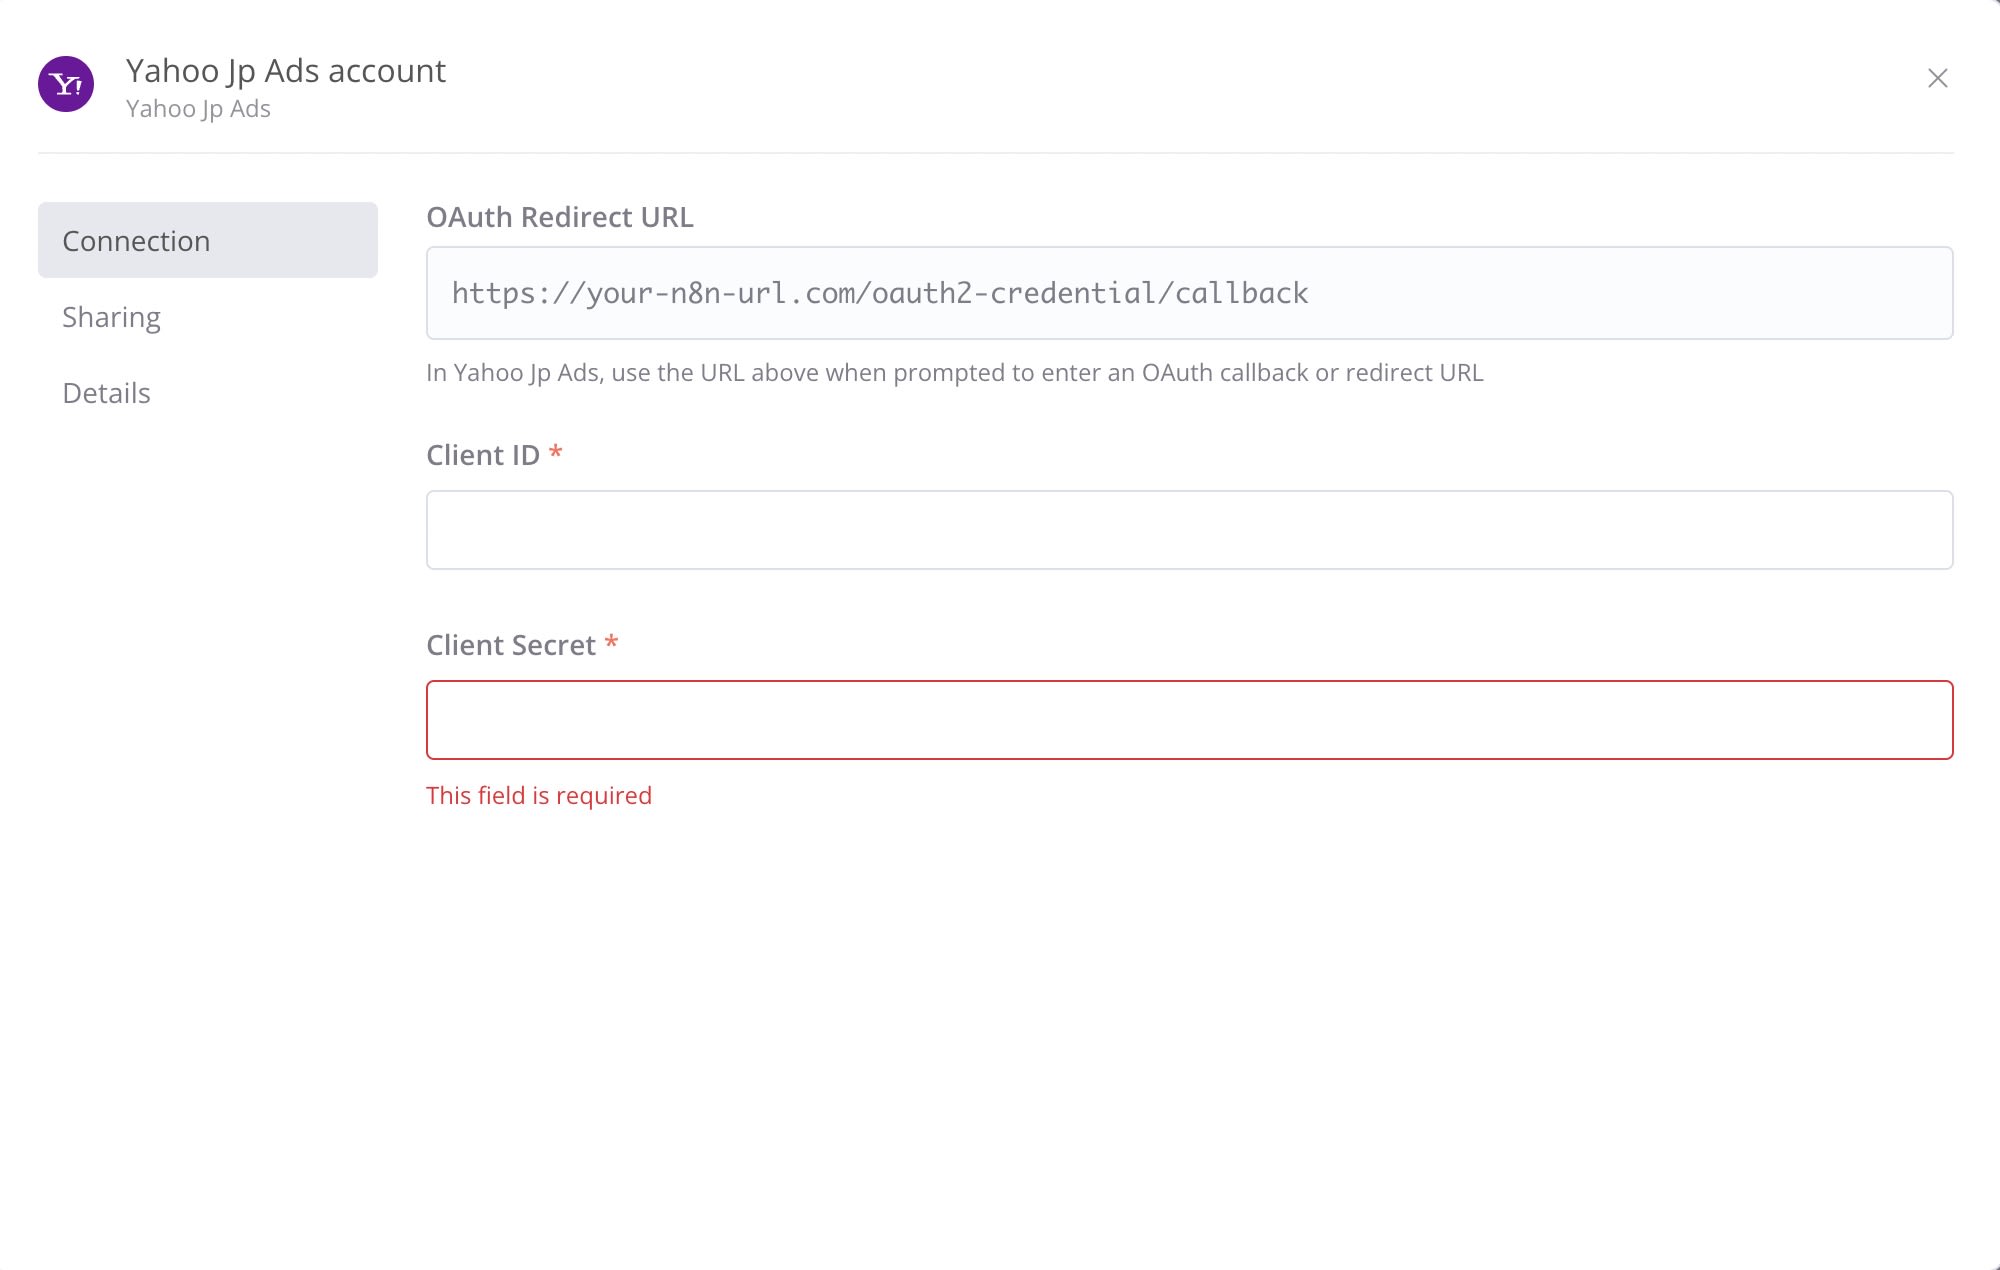Viewport: 2000px width, 1270px height.
Task: Click the redirect URL hint text
Action: (955, 373)
